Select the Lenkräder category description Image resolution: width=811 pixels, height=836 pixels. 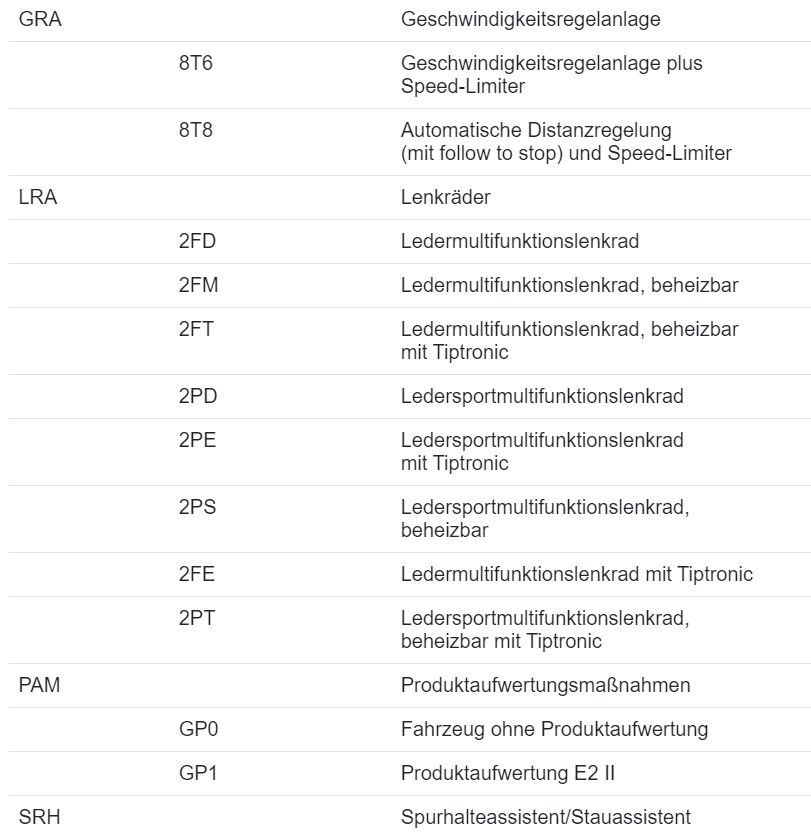[445, 198]
